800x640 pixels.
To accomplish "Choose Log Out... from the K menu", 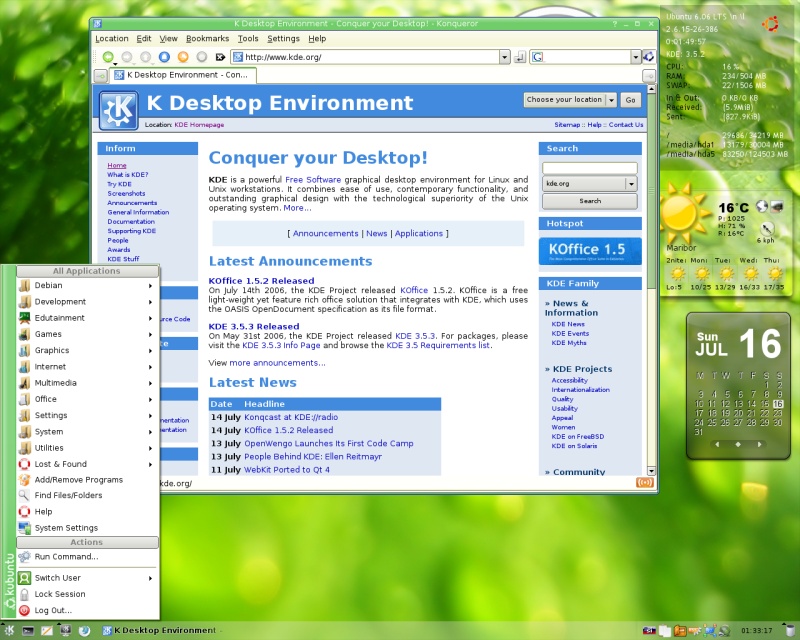I will pyautogui.click(x=87, y=610).
